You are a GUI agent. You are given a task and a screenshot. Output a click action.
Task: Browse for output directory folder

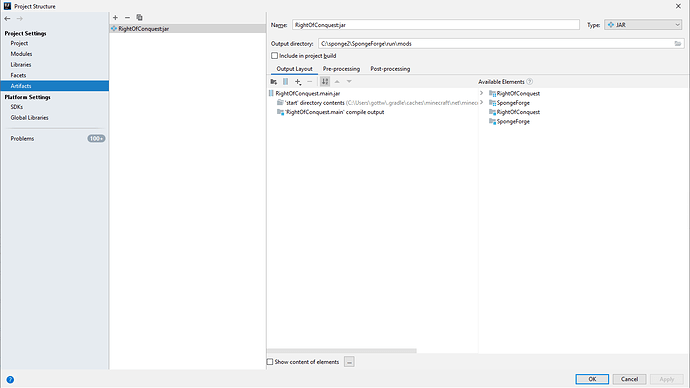coord(678,44)
